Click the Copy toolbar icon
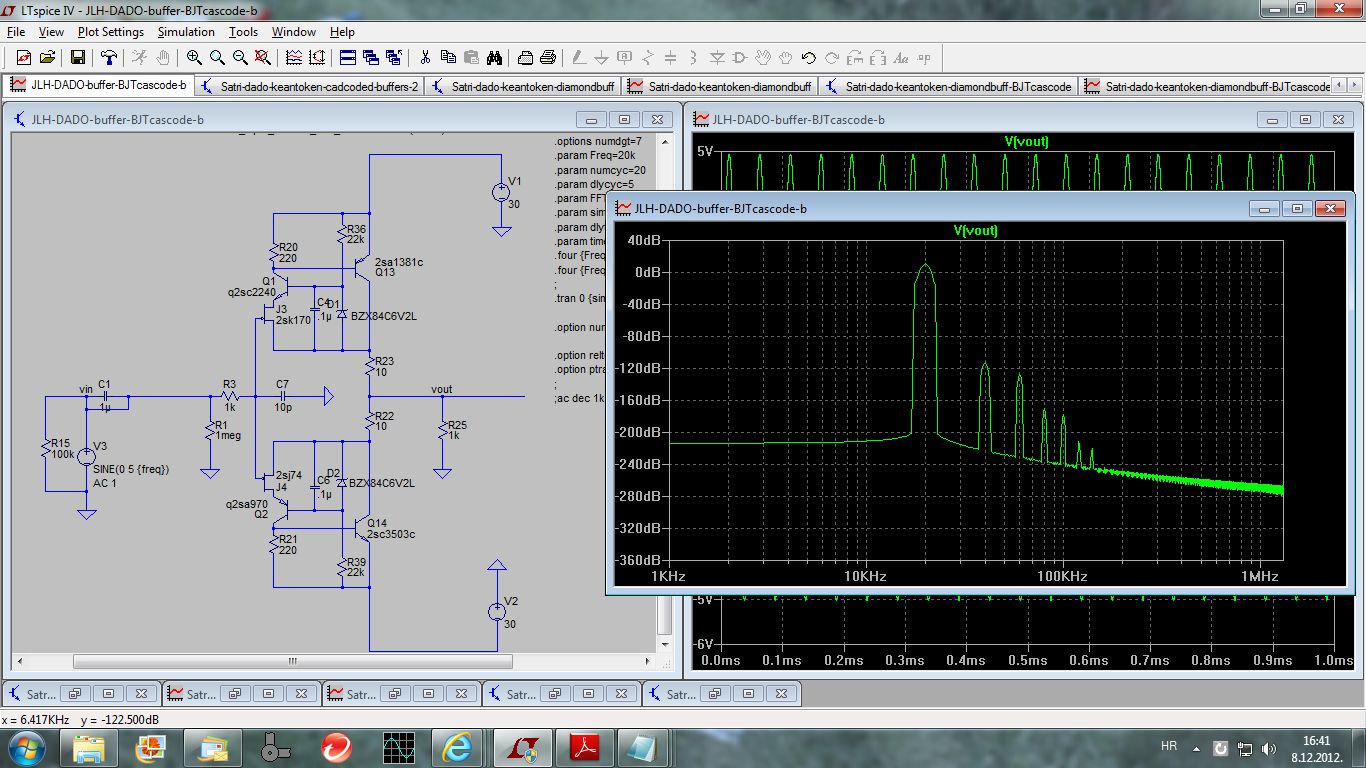Image resolution: width=1366 pixels, height=768 pixels. [448, 58]
